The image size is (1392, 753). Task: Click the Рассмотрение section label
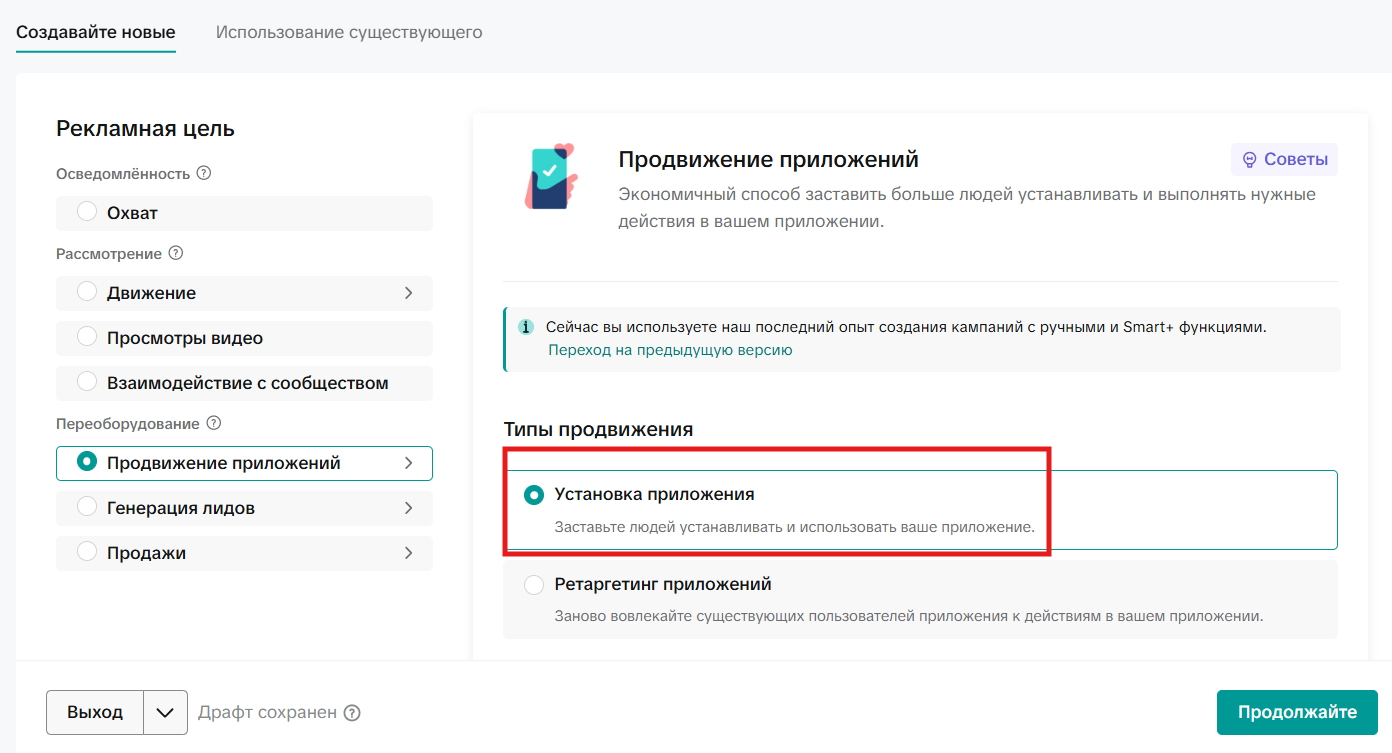pos(109,254)
